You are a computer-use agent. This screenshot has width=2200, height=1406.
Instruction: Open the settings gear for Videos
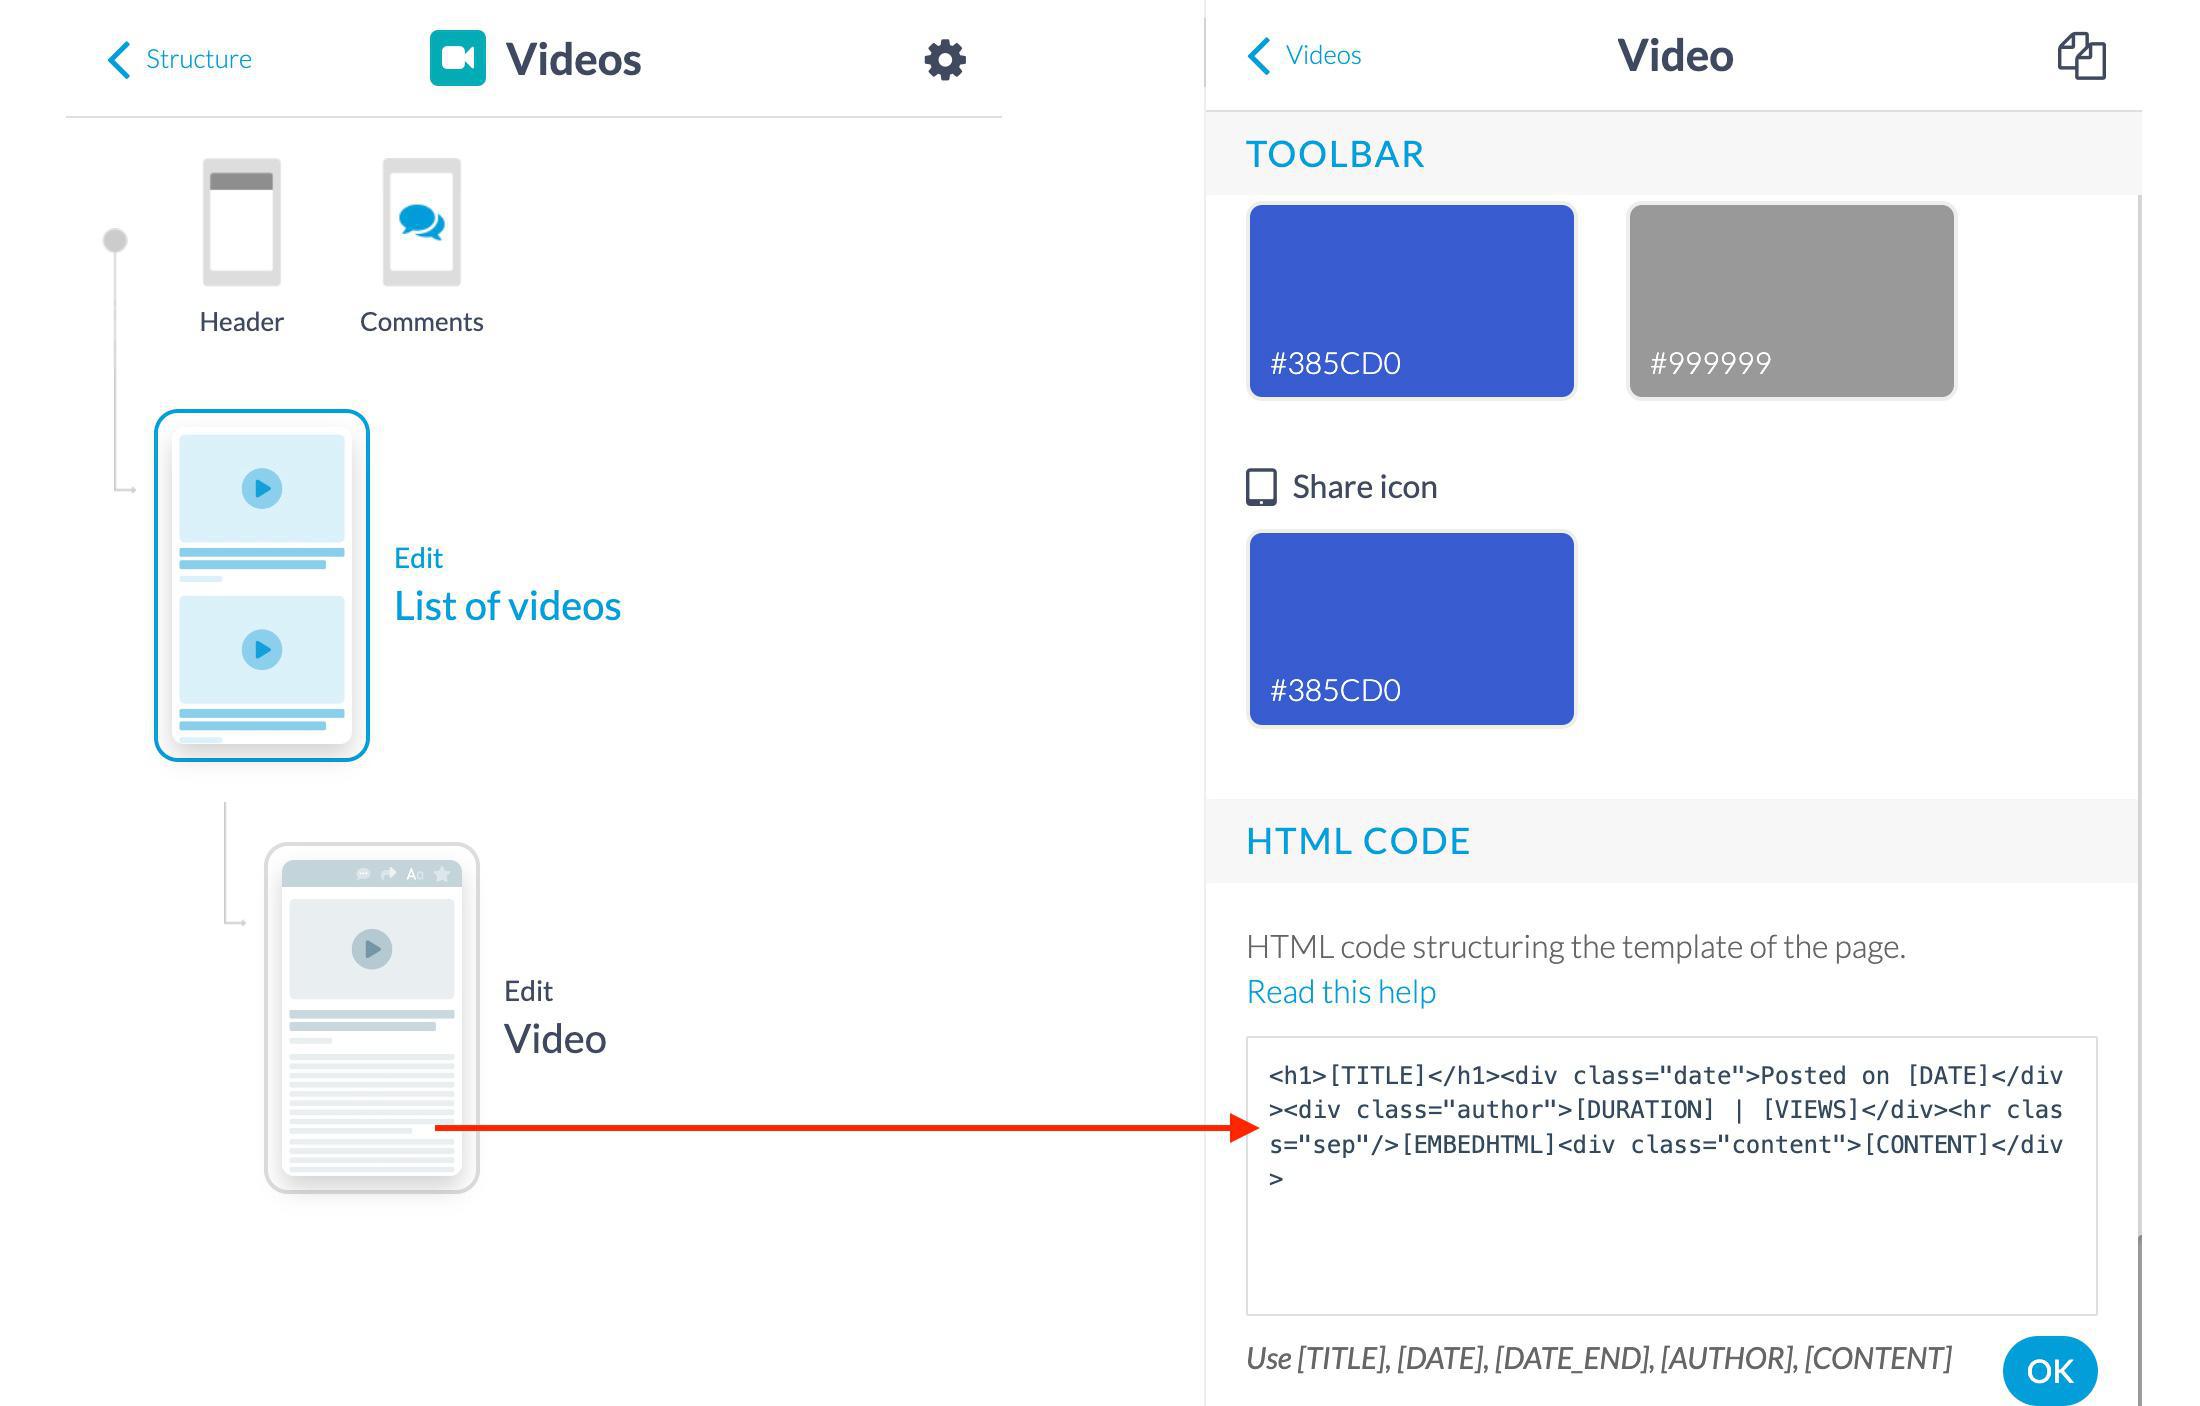click(944, 60)
